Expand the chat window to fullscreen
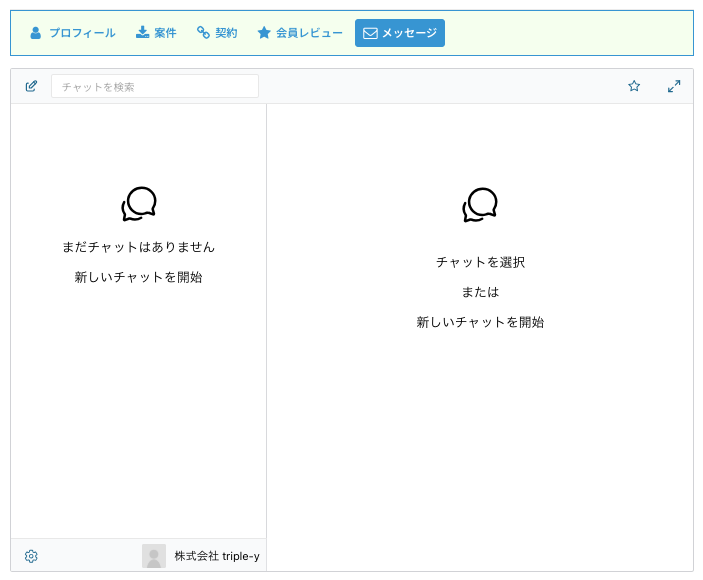 click(x=674, y=86)
